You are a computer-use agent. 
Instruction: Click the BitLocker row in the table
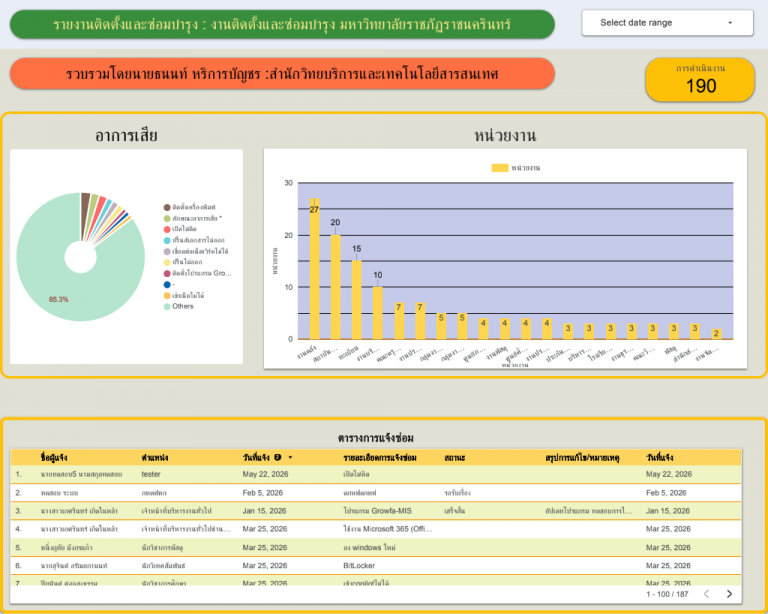[x=376, y=566]
